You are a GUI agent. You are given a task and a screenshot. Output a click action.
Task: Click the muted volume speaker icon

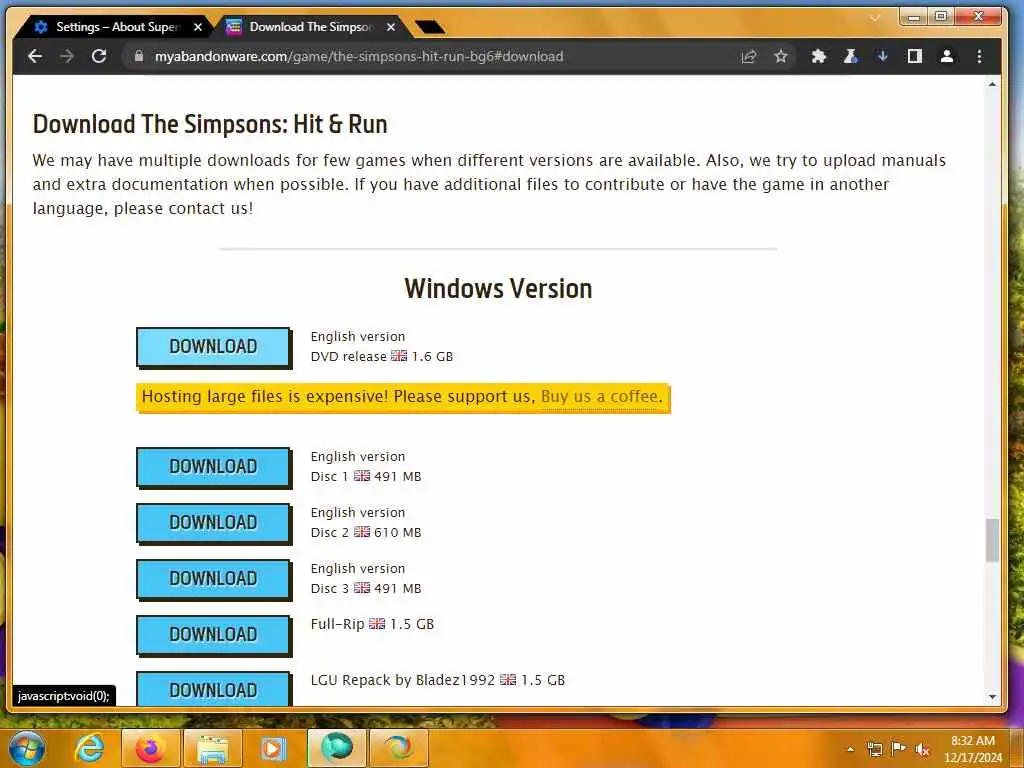pyautogui.click(x=923, y=749)
